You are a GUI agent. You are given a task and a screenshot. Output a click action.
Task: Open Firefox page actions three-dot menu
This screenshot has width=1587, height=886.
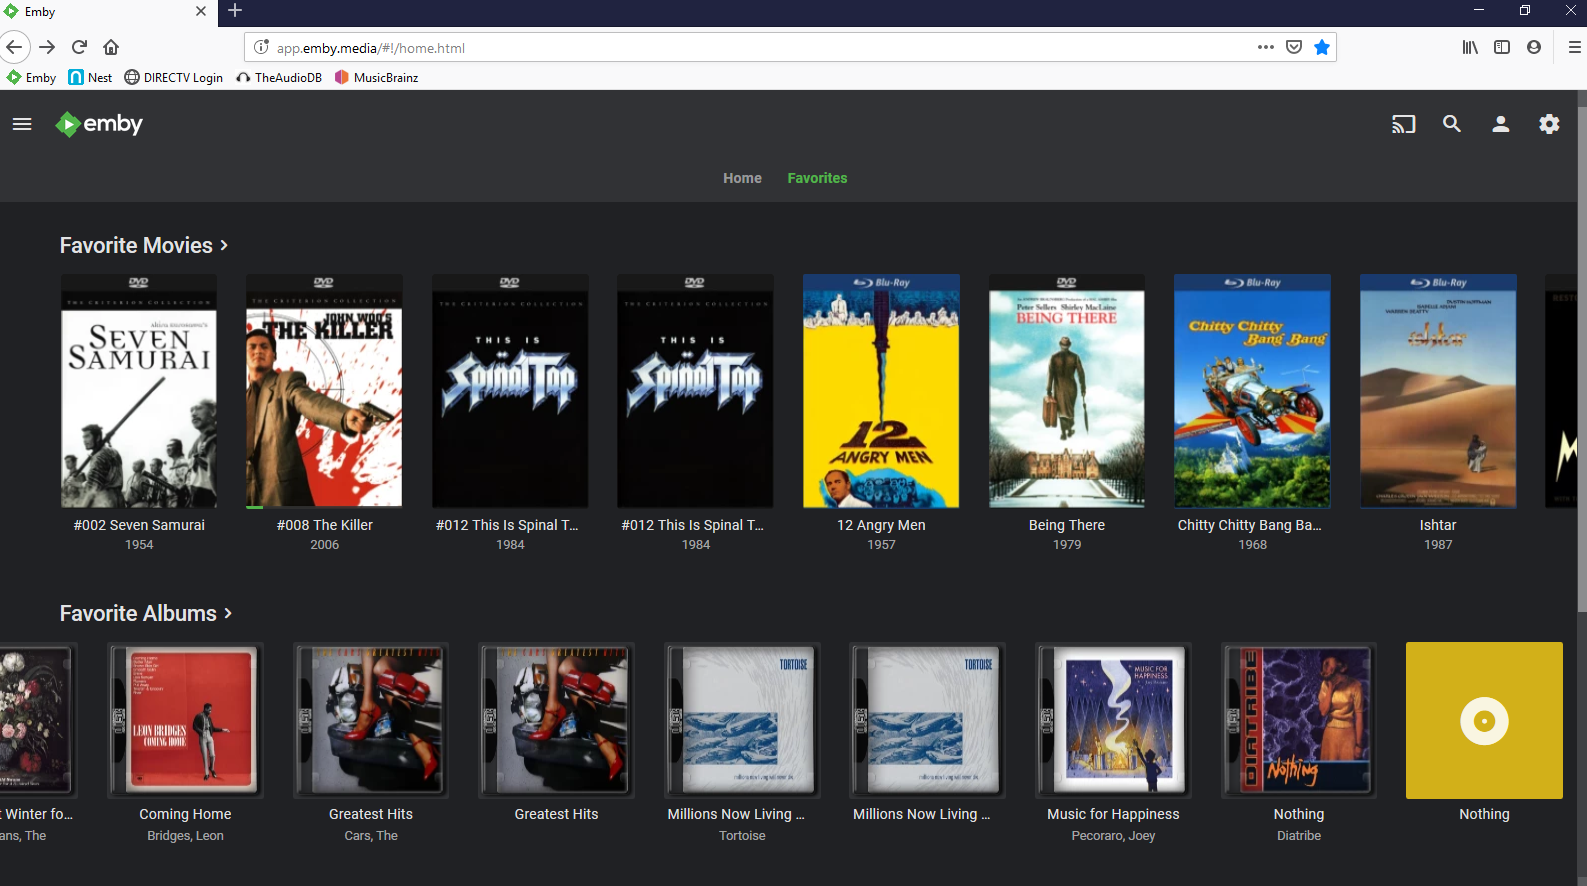click(x=1265, y=47)
